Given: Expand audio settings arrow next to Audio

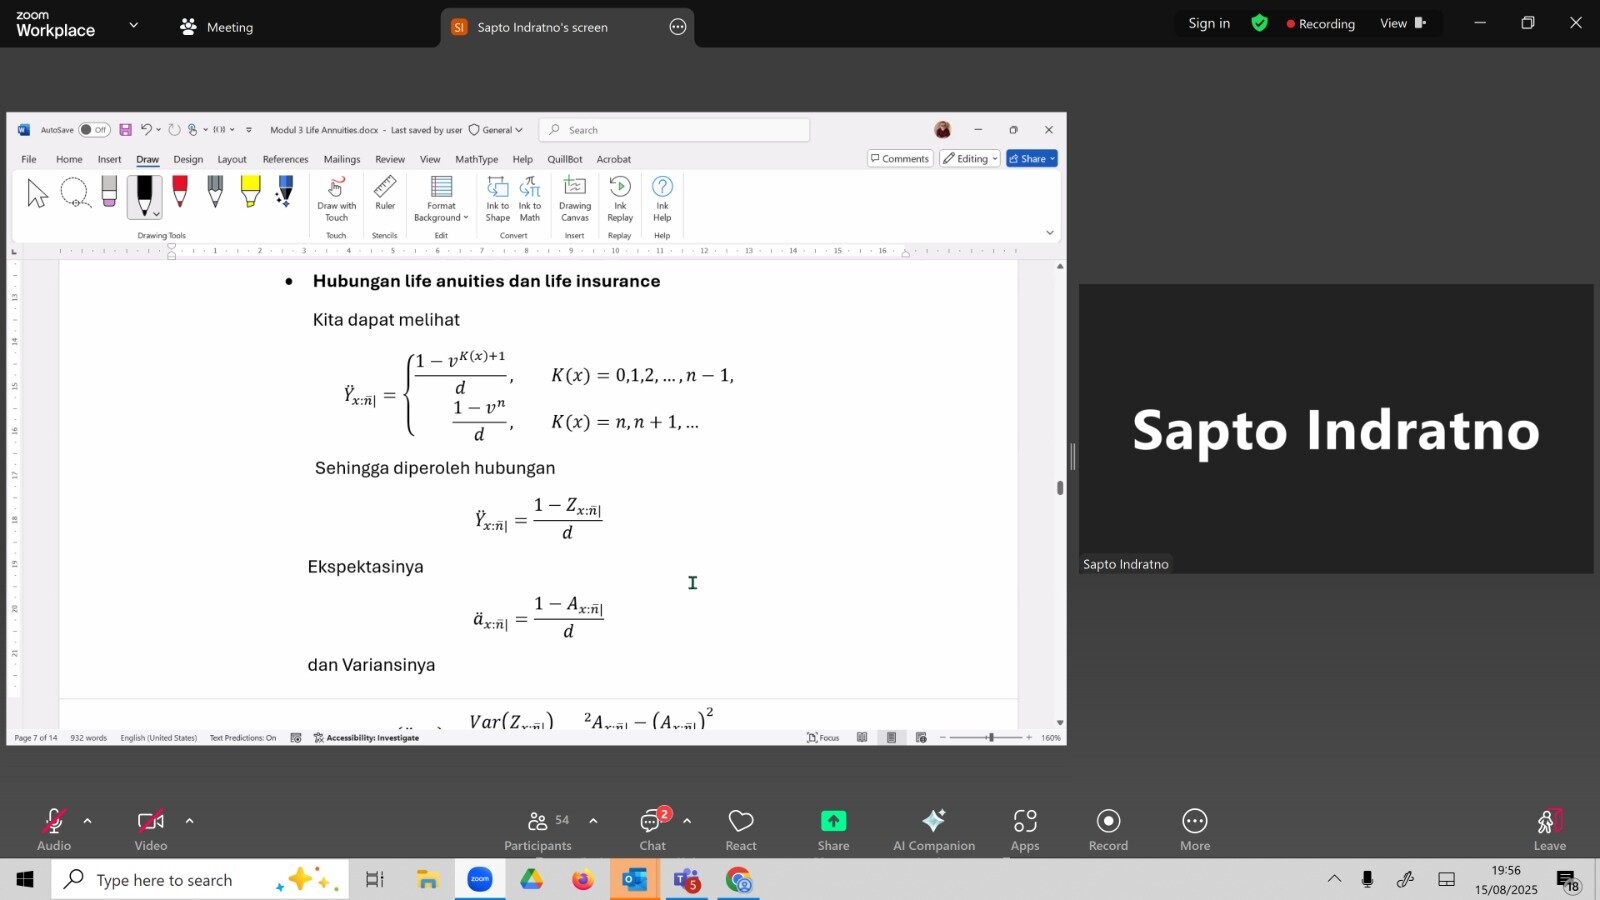Looking at the screenshot, I should coord(88,821).
